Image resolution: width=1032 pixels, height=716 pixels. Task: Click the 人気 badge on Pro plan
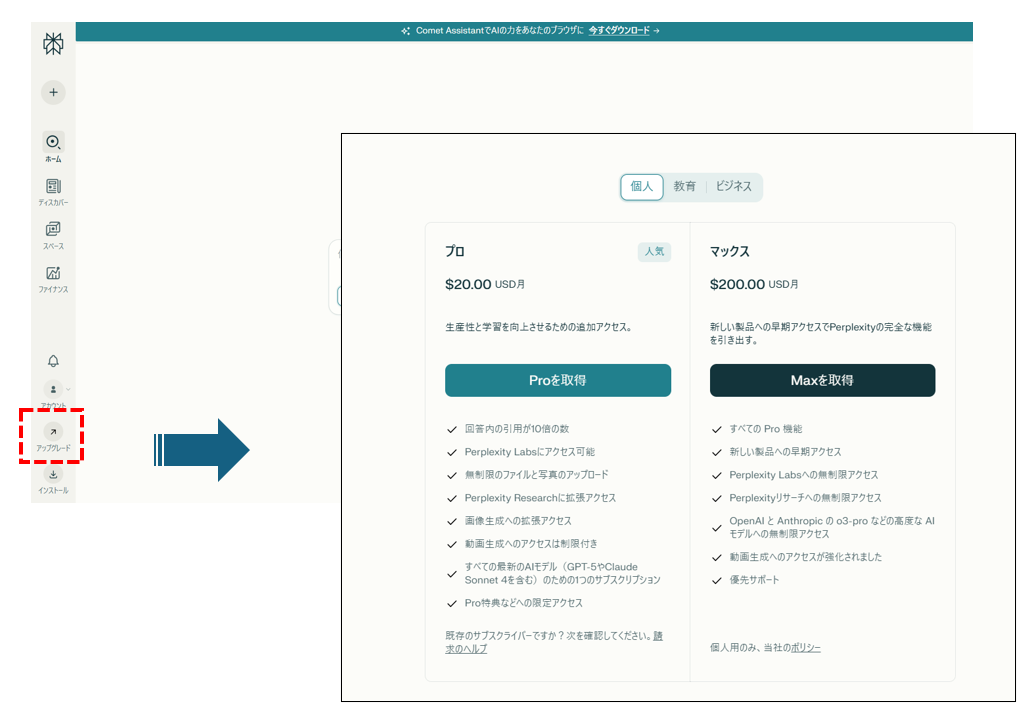click(x=654, y=252)
